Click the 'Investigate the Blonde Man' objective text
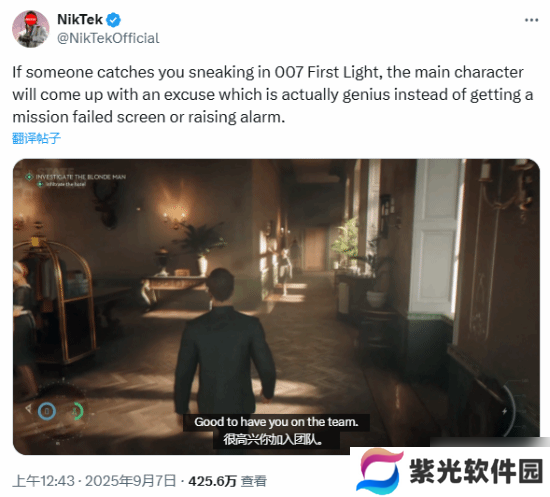This screenshot has width=550, height=497. pyautogui.click(x=81, y=177)
